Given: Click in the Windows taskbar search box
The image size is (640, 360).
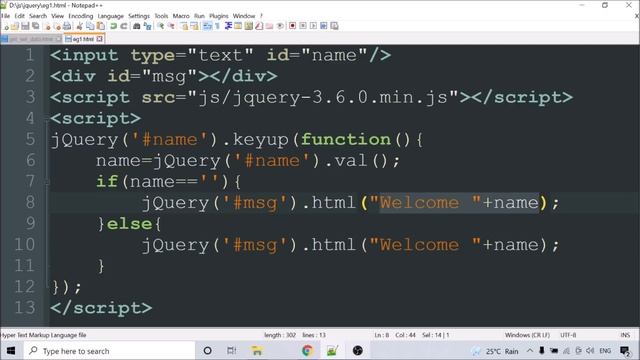Looking at the screenshot, I should [x=109, y=351].
